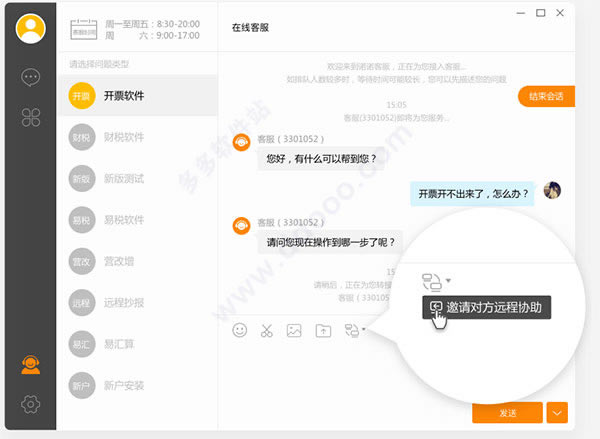Click the 15:05 timestamp in chat
The image size is (600, 439).
click(396, 105)
